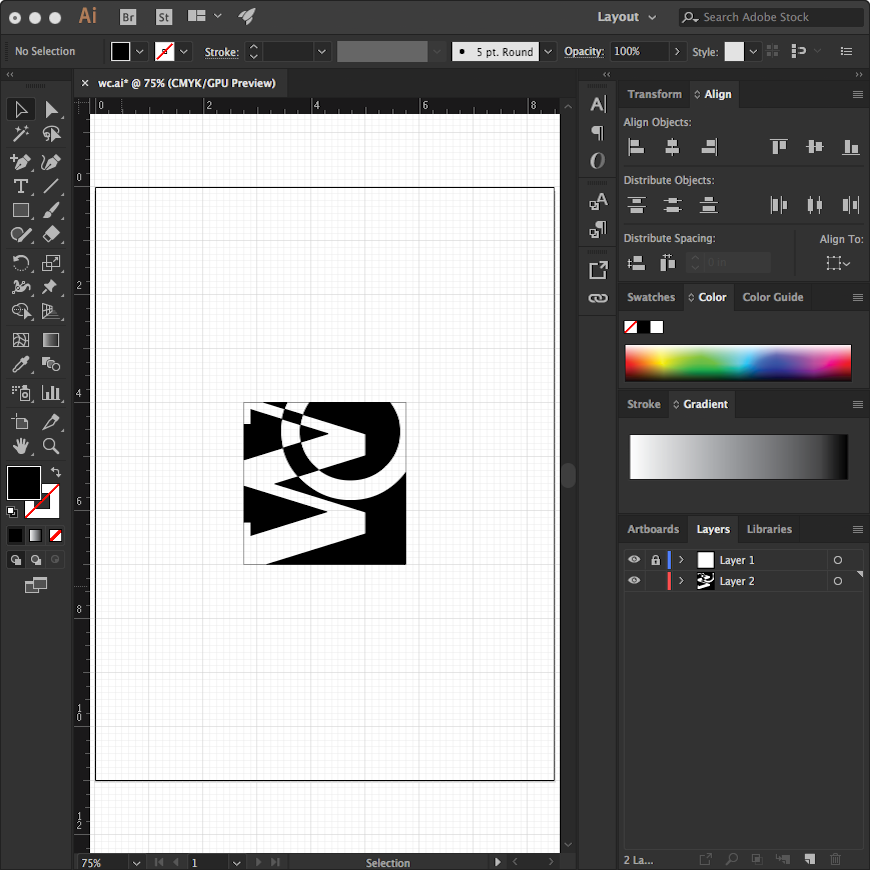
Task: Select the Magic Wand tool
Action: [20, 134]
